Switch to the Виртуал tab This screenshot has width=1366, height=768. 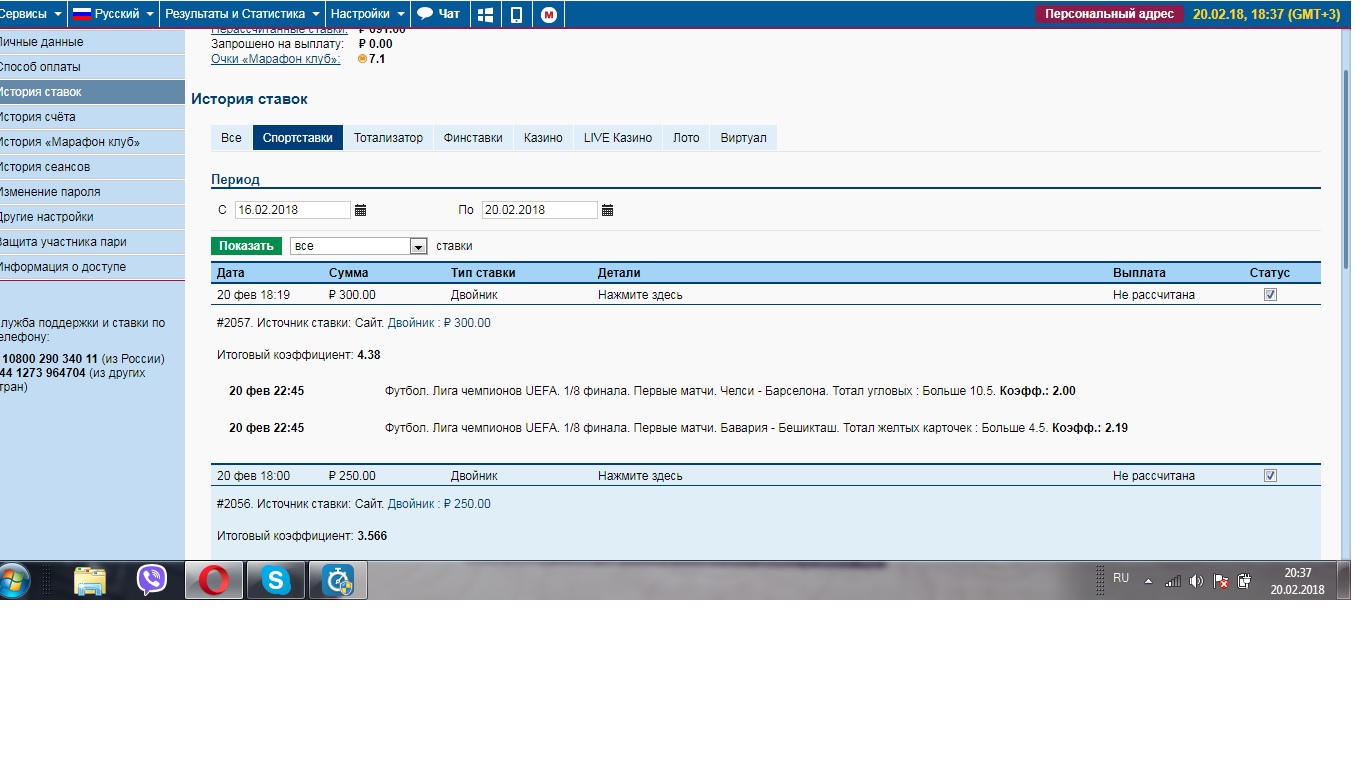point(744,138)
